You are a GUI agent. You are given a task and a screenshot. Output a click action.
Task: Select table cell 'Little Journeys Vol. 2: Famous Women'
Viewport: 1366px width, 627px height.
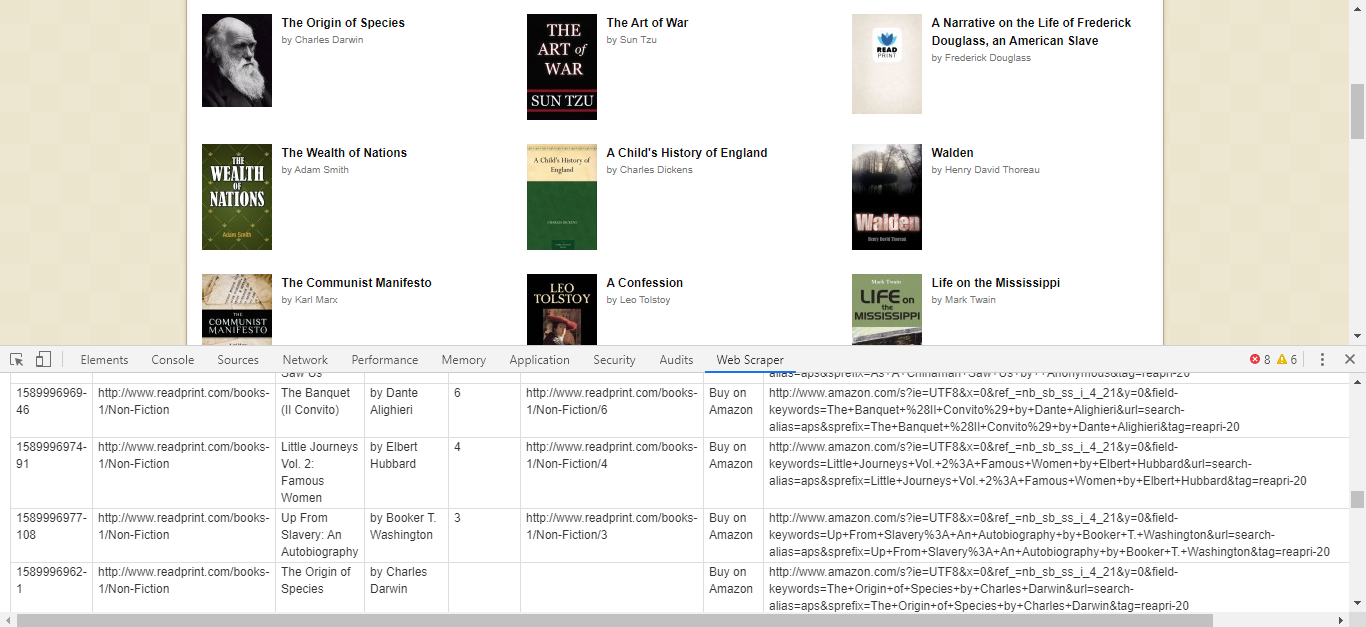tap(319, 472)
